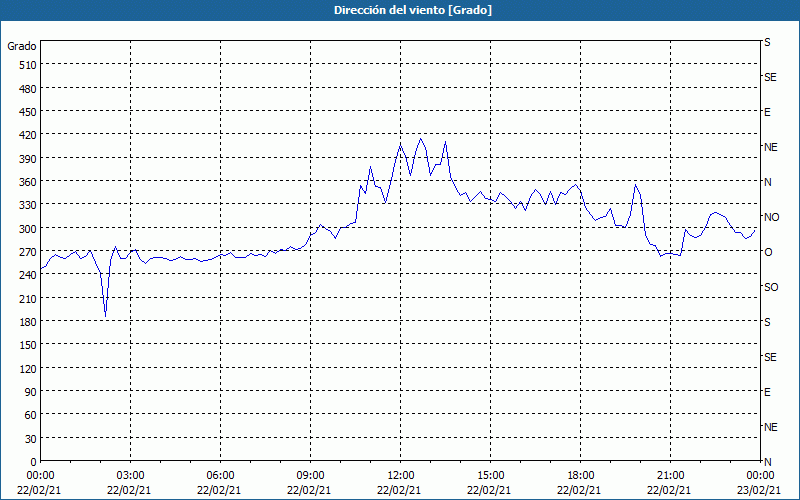Click the "NO" compass label
This screenshot has width=800, height=500.
click(x=771, y=217)
